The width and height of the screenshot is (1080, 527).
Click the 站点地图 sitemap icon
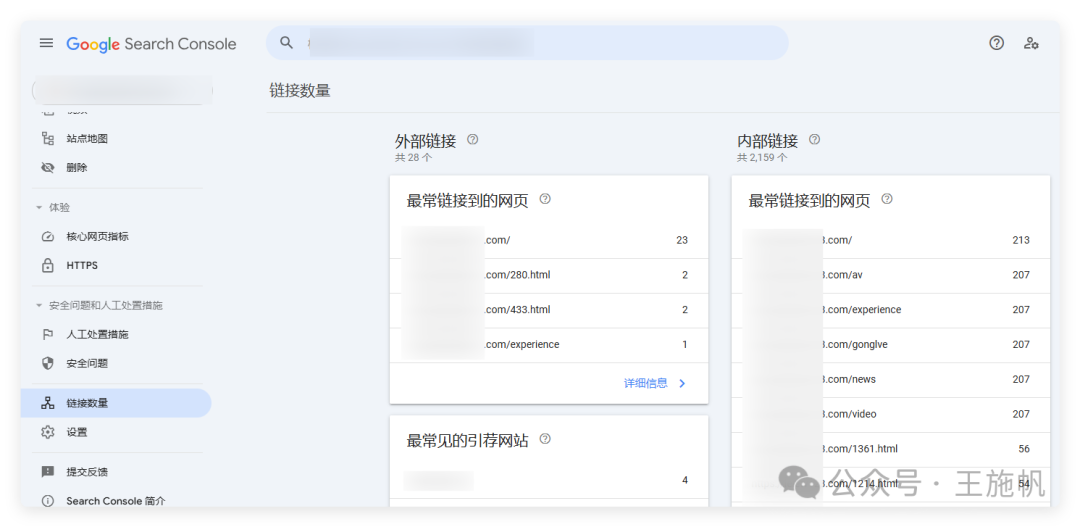[x=48, y=138]
